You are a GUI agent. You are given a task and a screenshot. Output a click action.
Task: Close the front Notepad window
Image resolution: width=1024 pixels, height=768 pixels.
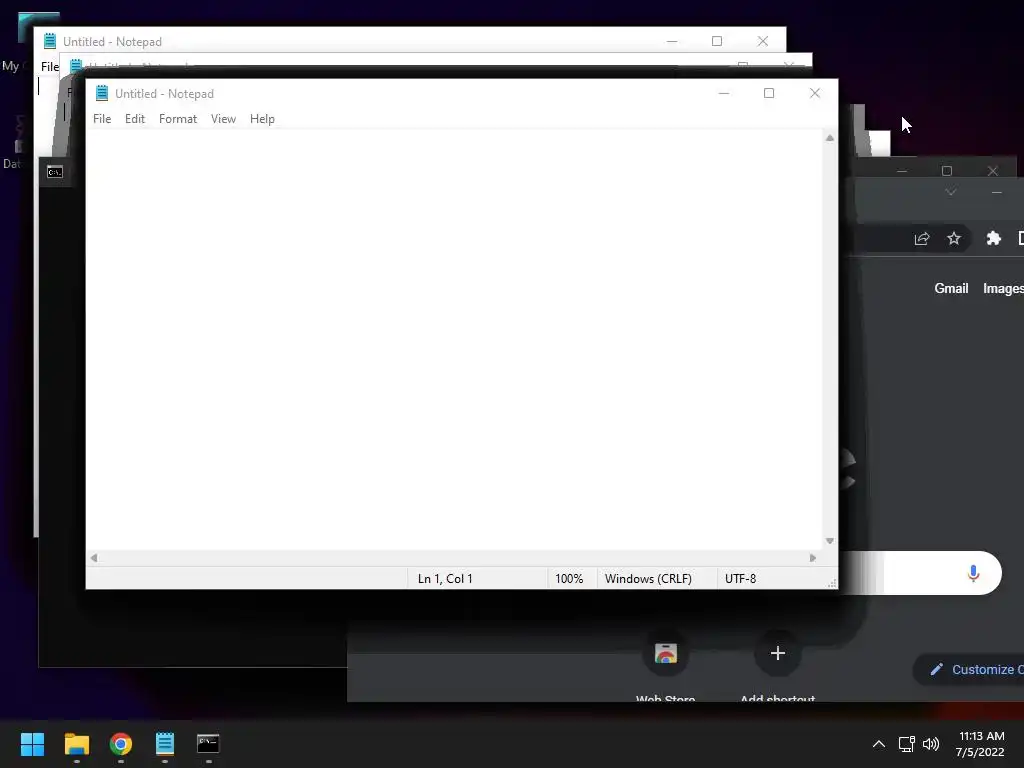pyautogui.click(x=814, y=93)
